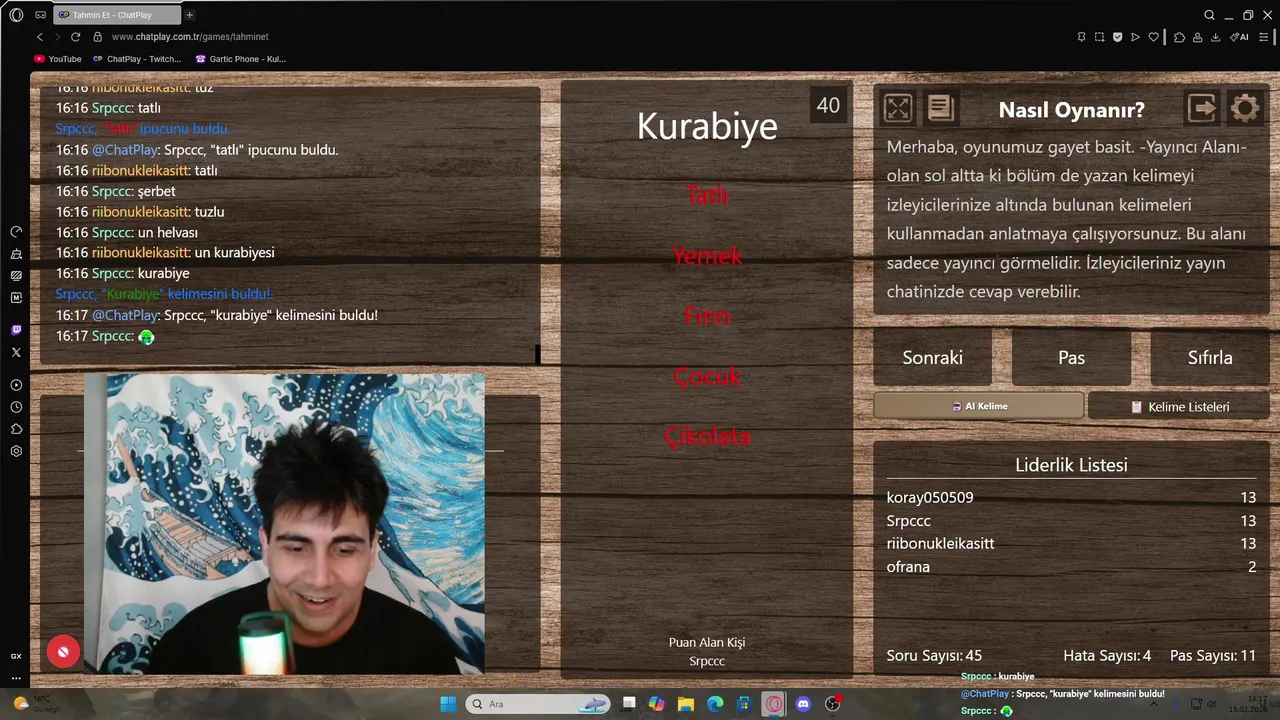The width and height of the screenshot is (1280, 720).
Task: Open Microsoft Edge from the taskbar
Action: 715,704
